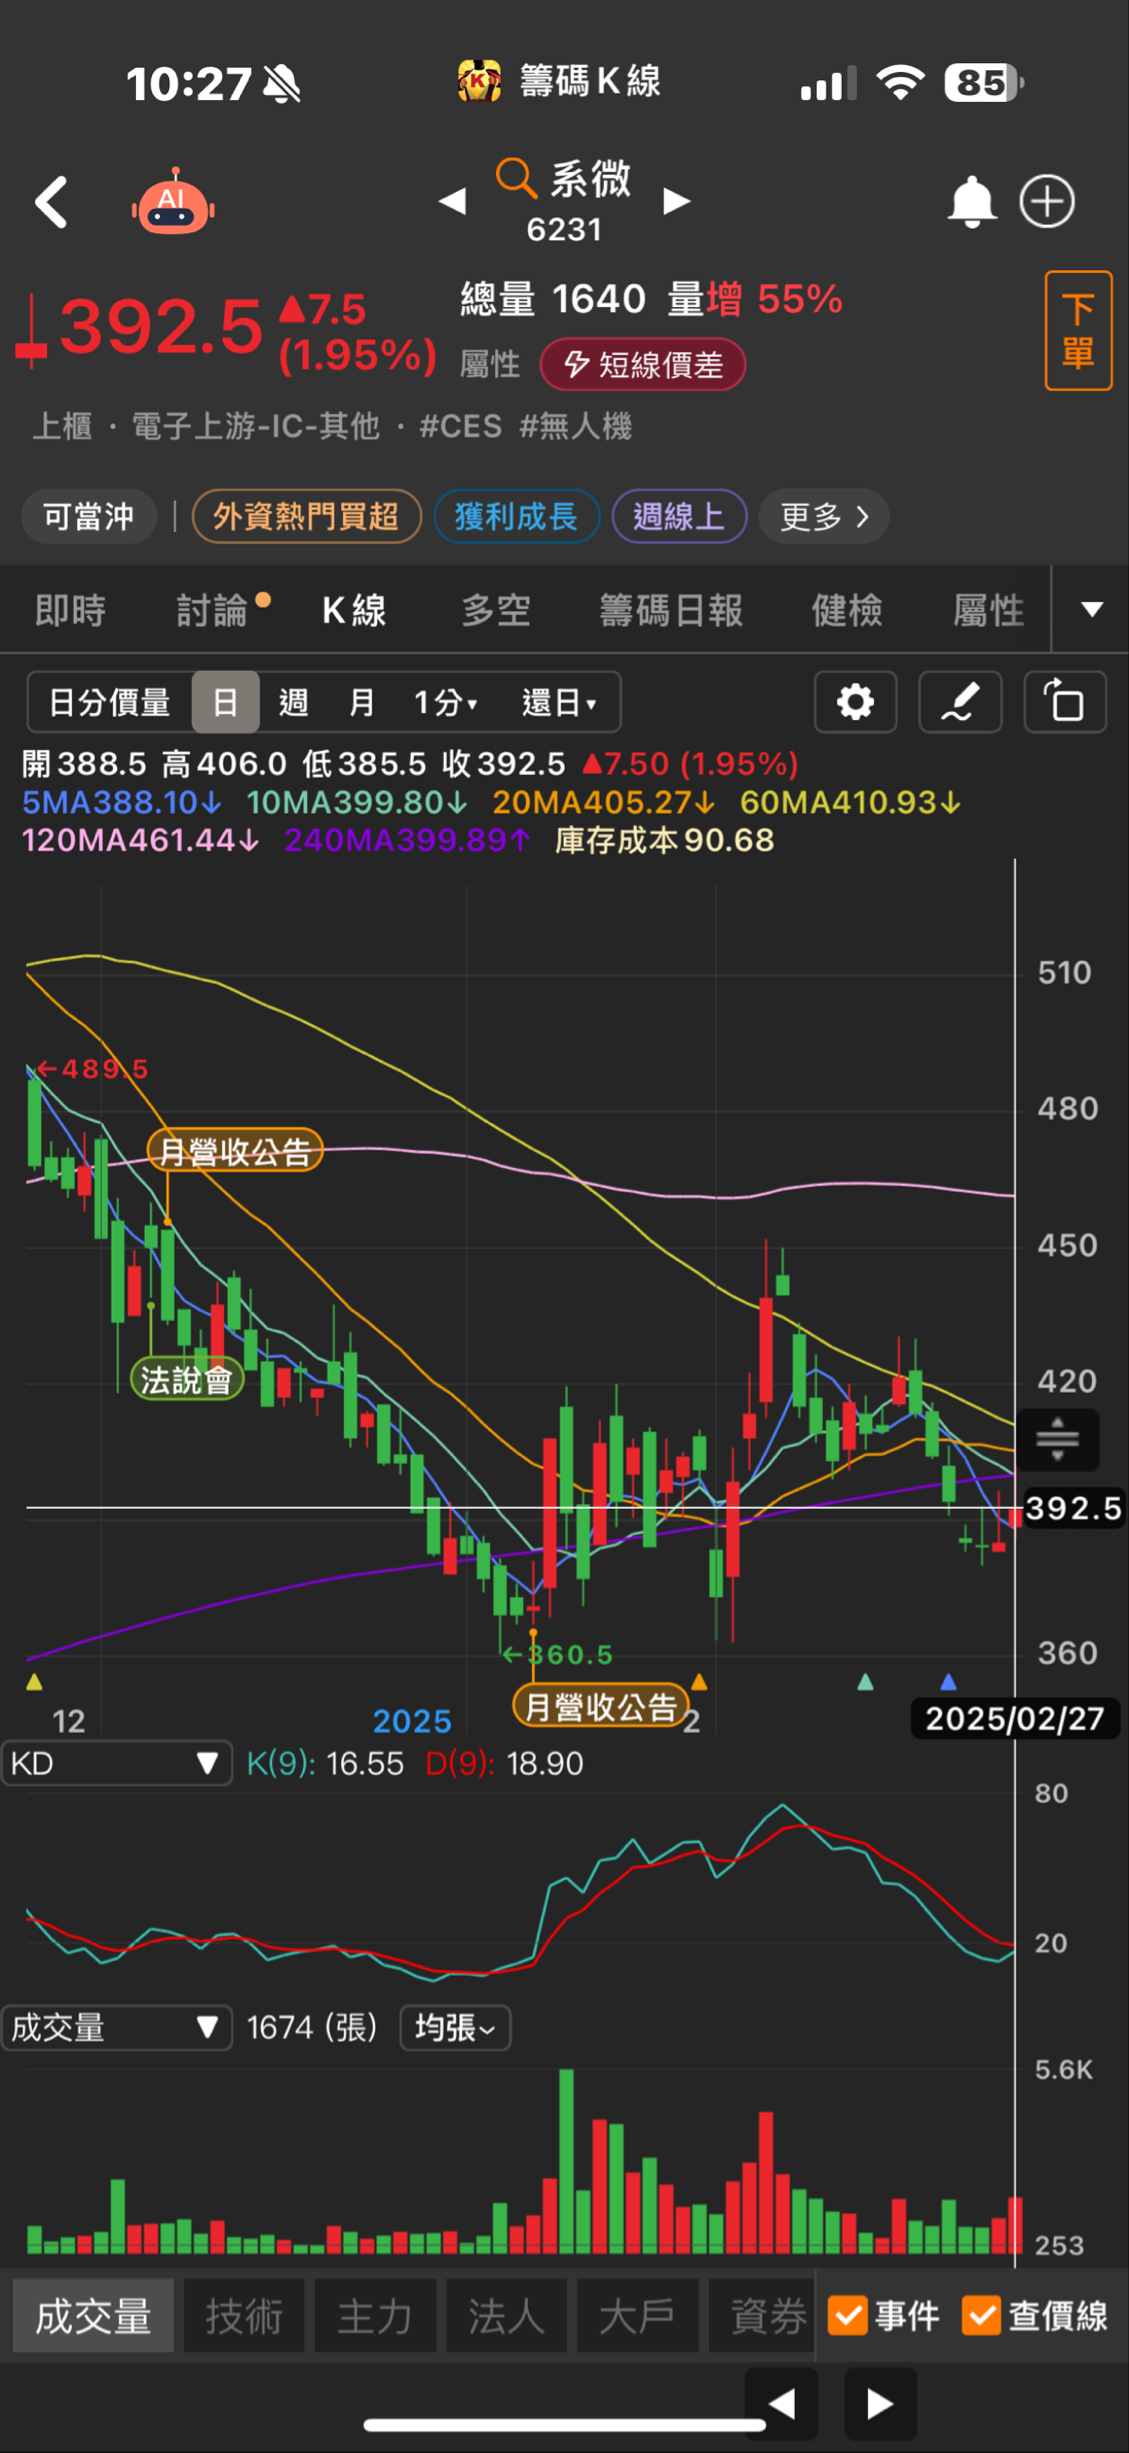The width and height of the screenshot is (1129, 2453).
Task: Open the AI robot assistant
Action: [x=173, y=201]
